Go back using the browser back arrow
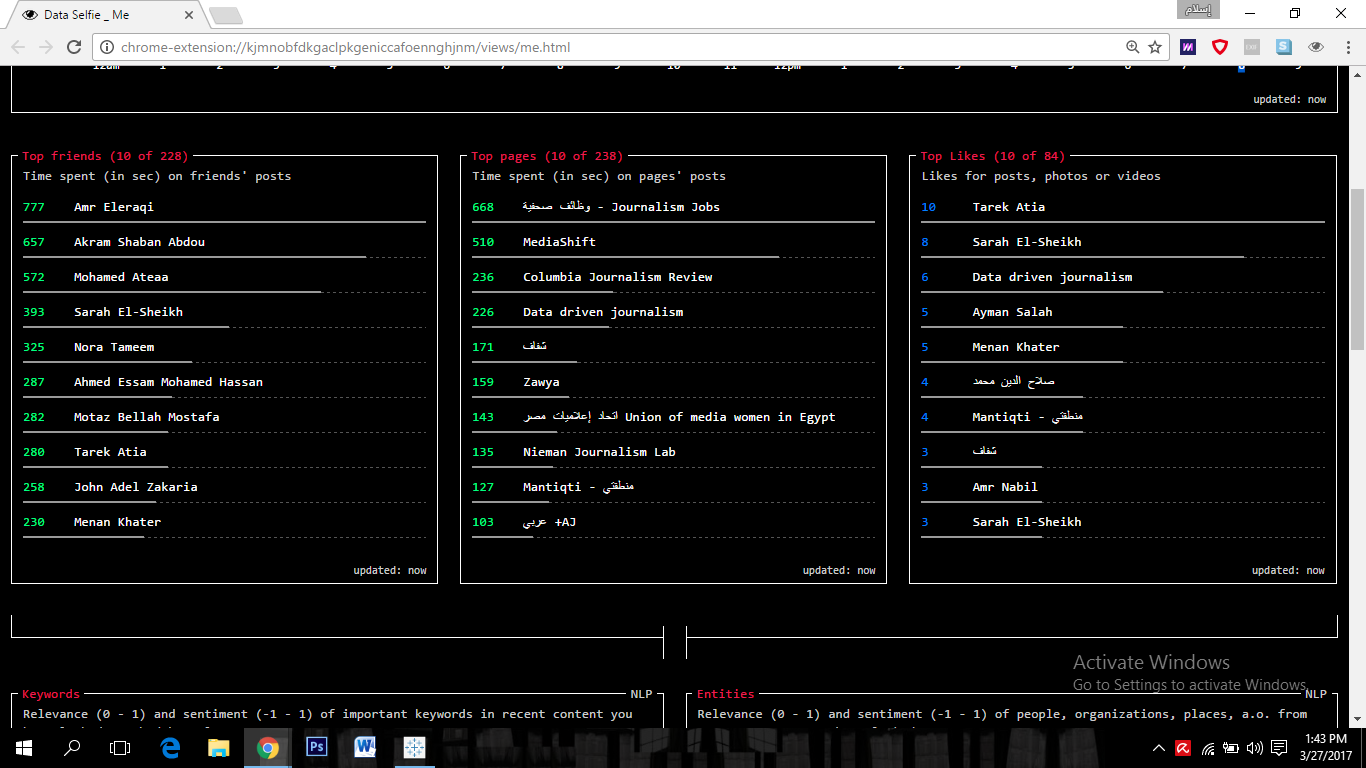The width and height of the screenshot is (1366, 768). click(18, 47)
